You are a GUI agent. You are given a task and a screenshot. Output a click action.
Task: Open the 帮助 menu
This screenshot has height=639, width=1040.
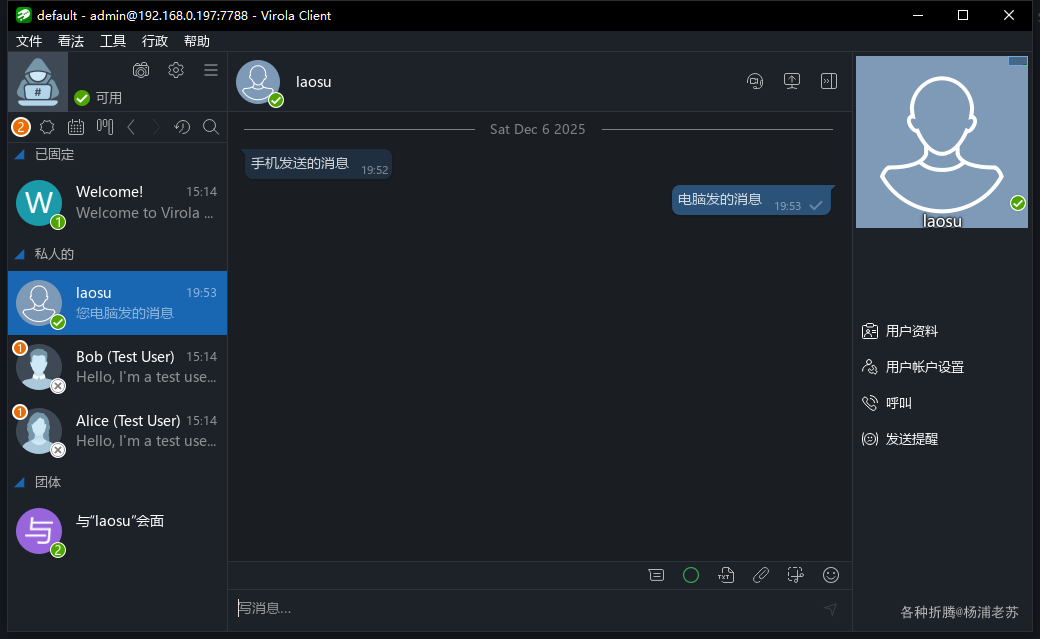point(197,41)
